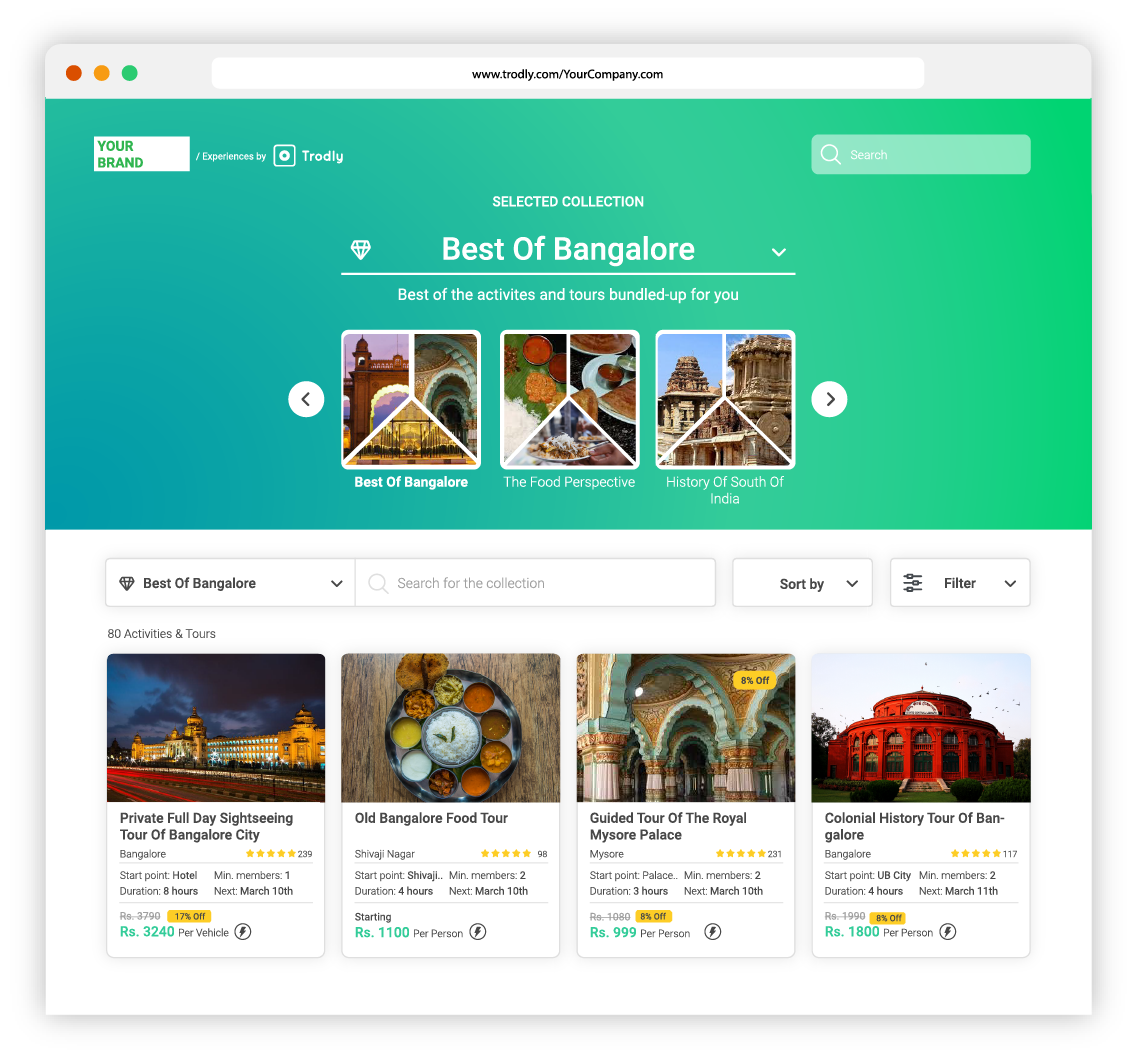The image size is (1135, 1058).
Task: Click the filter sliders icon
Action: coord(913,583)
